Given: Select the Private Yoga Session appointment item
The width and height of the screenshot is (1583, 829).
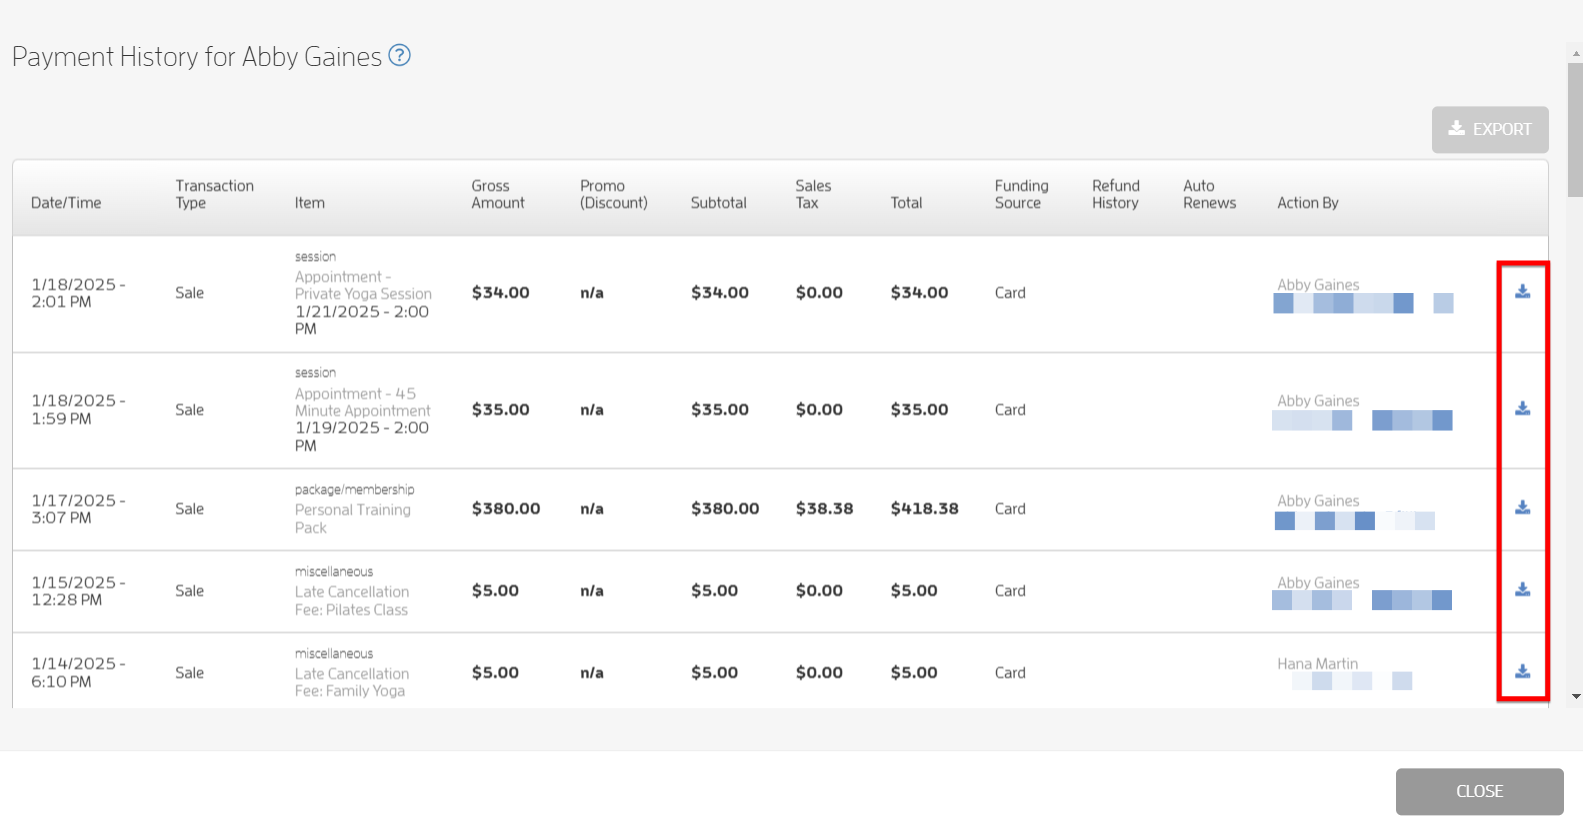Looking at the screenshot, I should [x=363, y=285].
